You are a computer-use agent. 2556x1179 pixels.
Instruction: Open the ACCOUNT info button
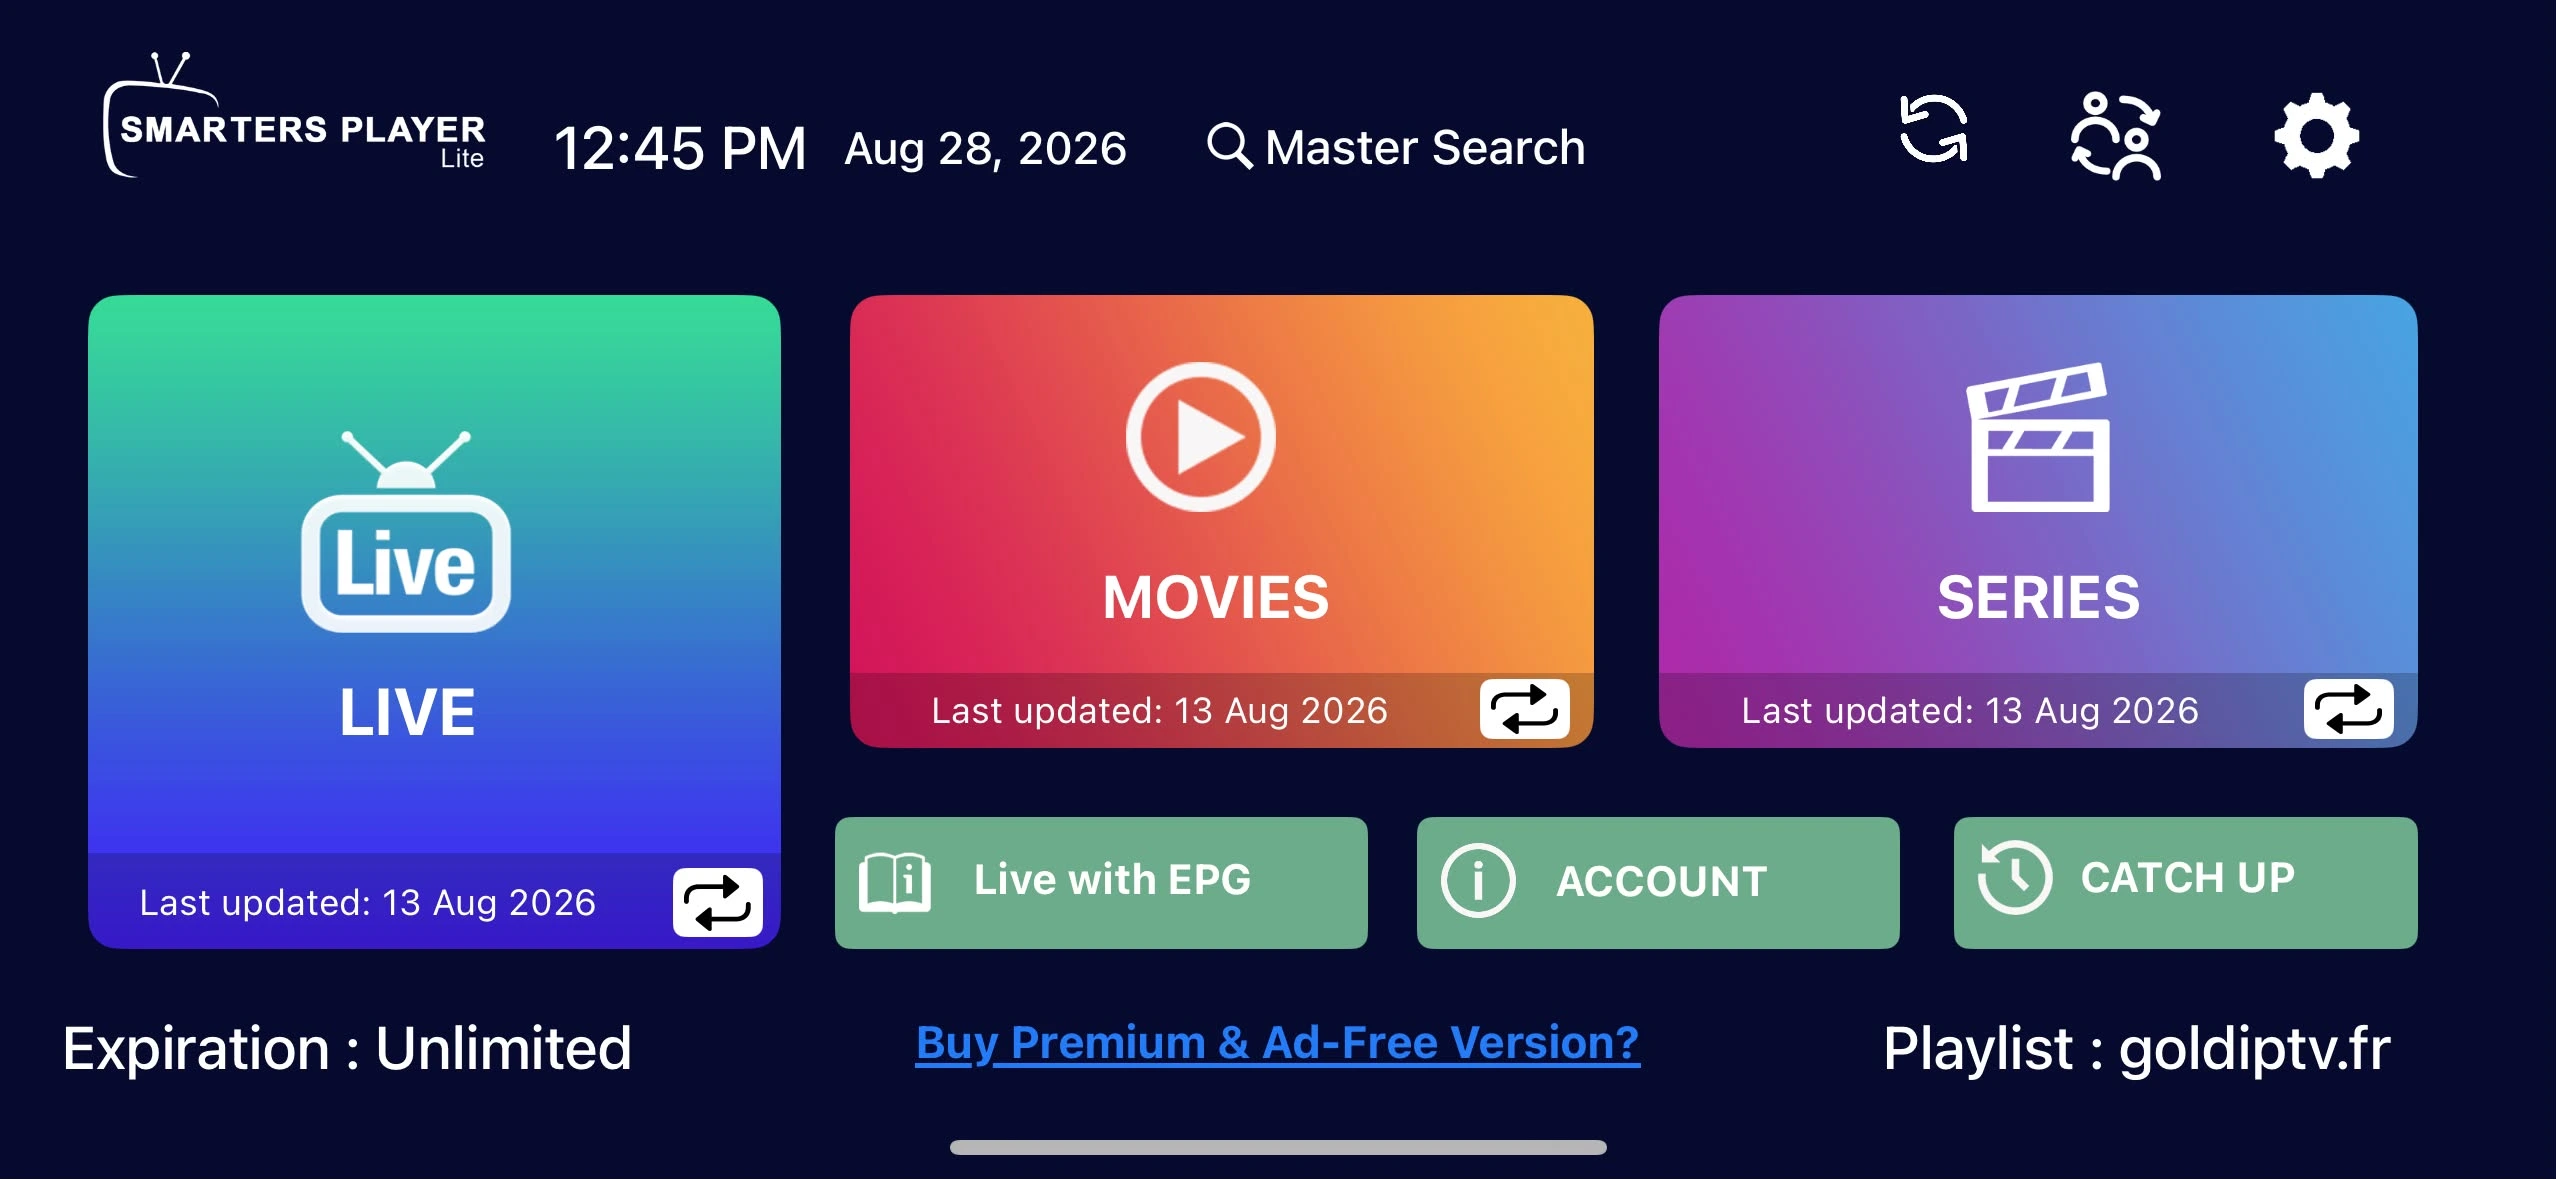click(1658, 882)
